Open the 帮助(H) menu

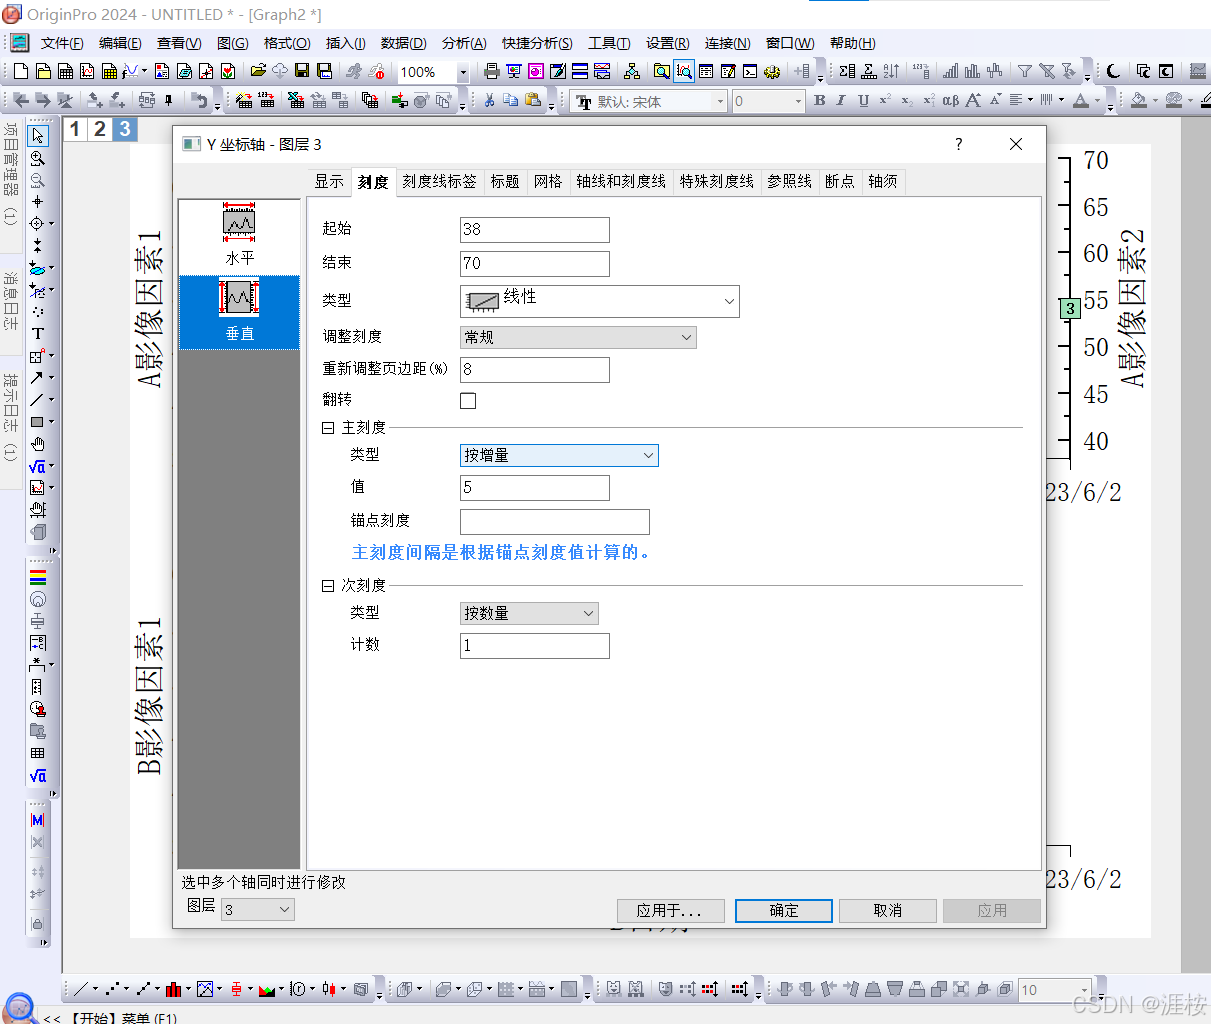pos(852,43)
